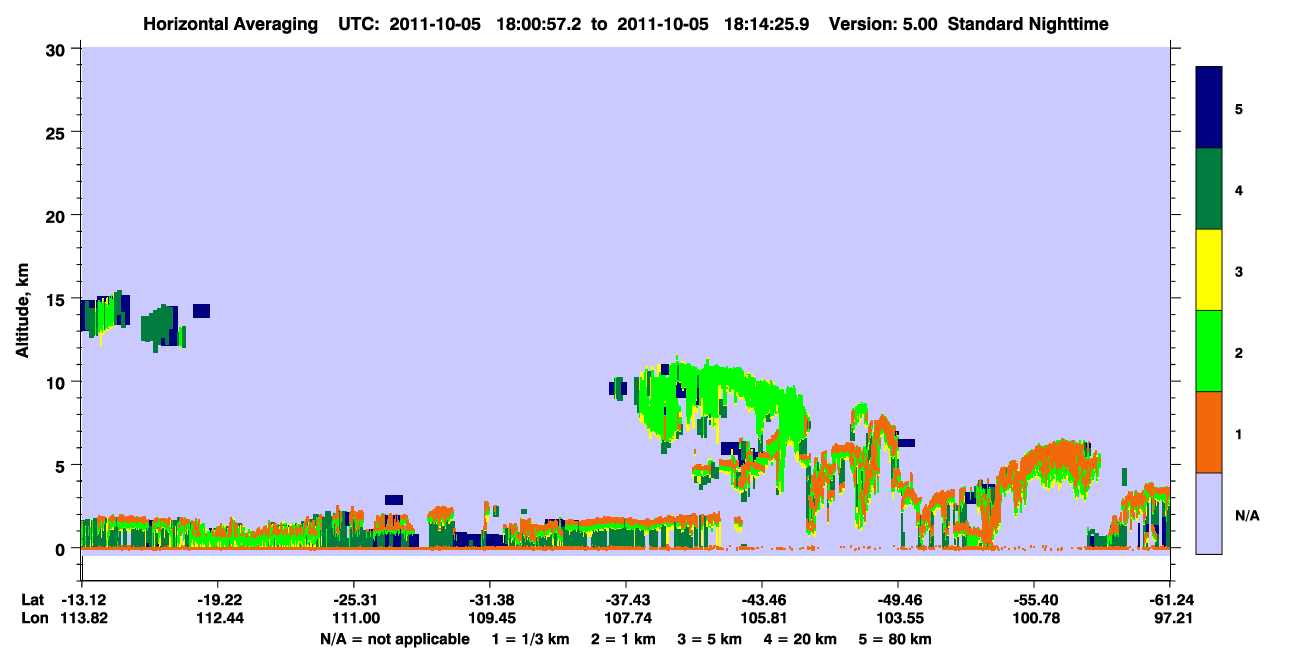Click the latitude value -13.12
Screen dimensions: 1300x667
coord(82,600)
